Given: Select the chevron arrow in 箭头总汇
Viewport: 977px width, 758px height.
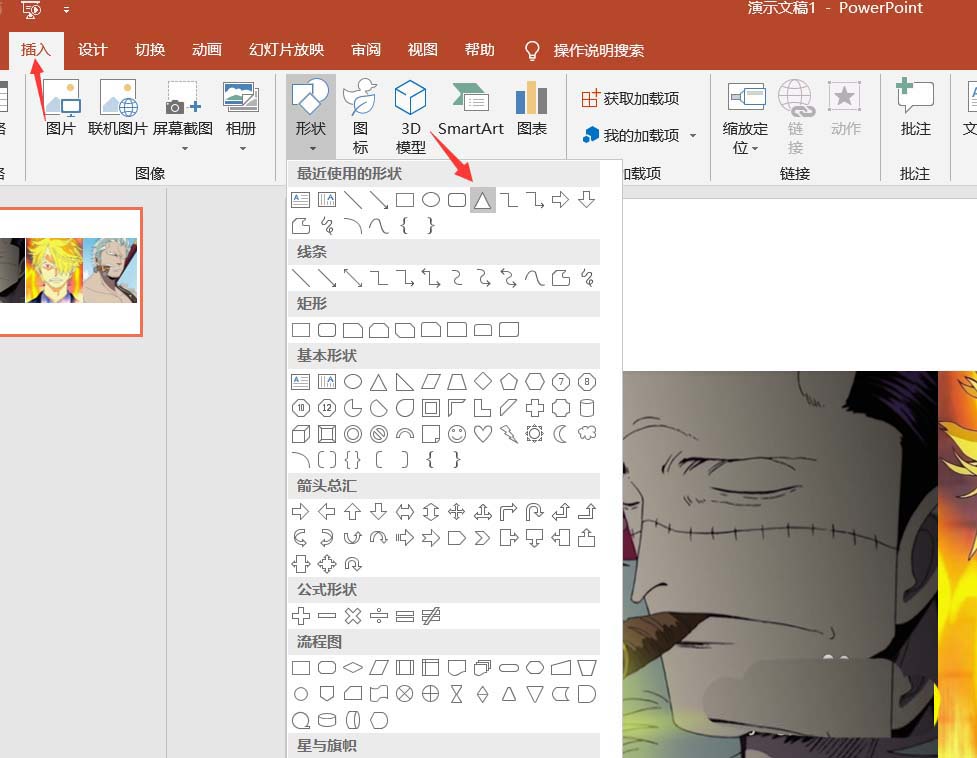Looking at the screenshot, I should pyautogui.click(x=482, y=538).
